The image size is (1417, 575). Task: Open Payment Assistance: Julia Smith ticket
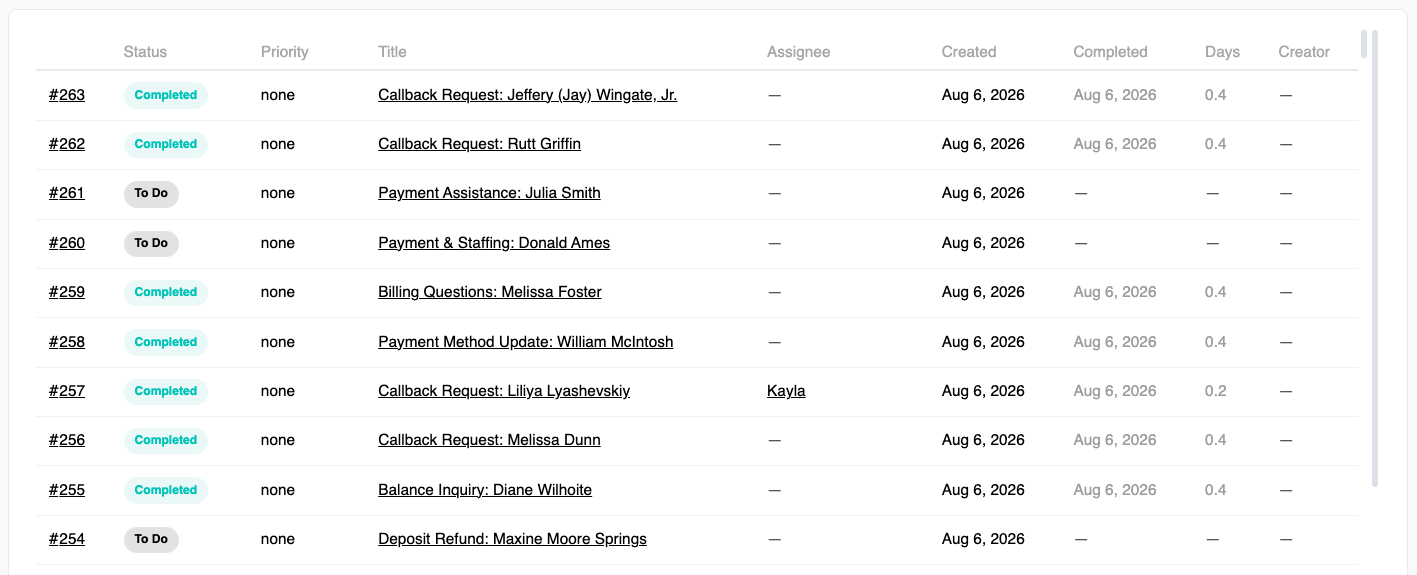click(x=489, y=193)
